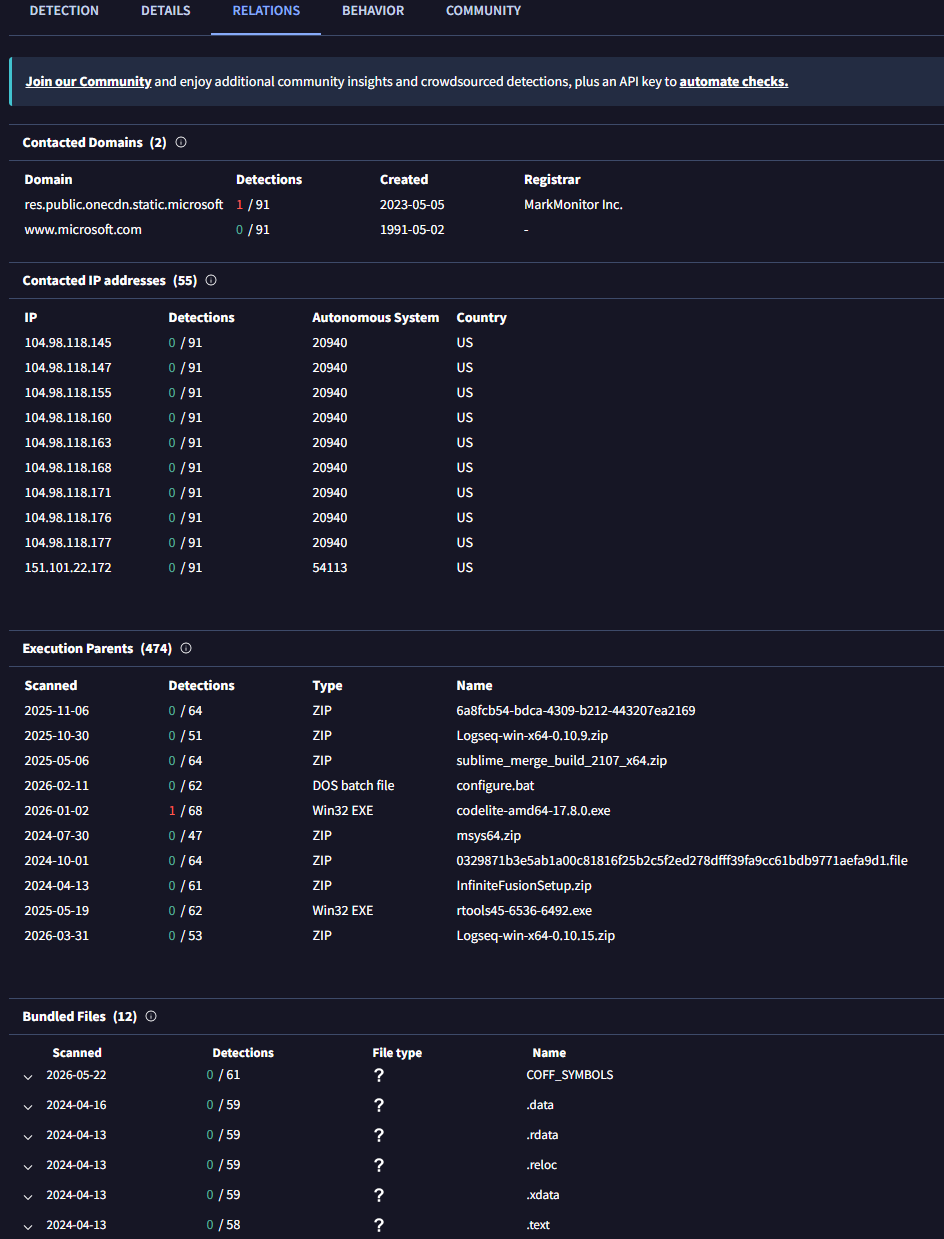
Task: Open domain res.public.onecdn.static.microsoft
Action: pos(124,204)
